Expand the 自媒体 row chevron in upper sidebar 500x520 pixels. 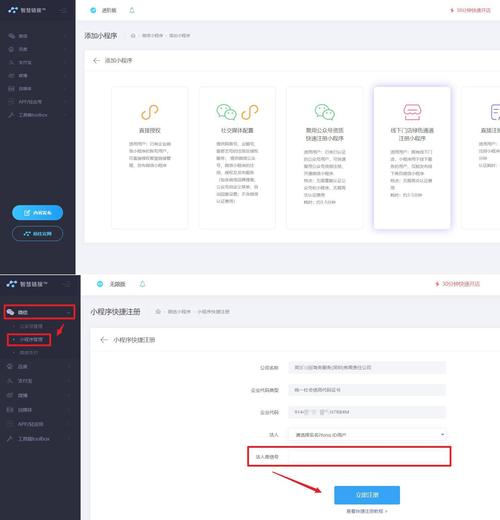(65, 89)
